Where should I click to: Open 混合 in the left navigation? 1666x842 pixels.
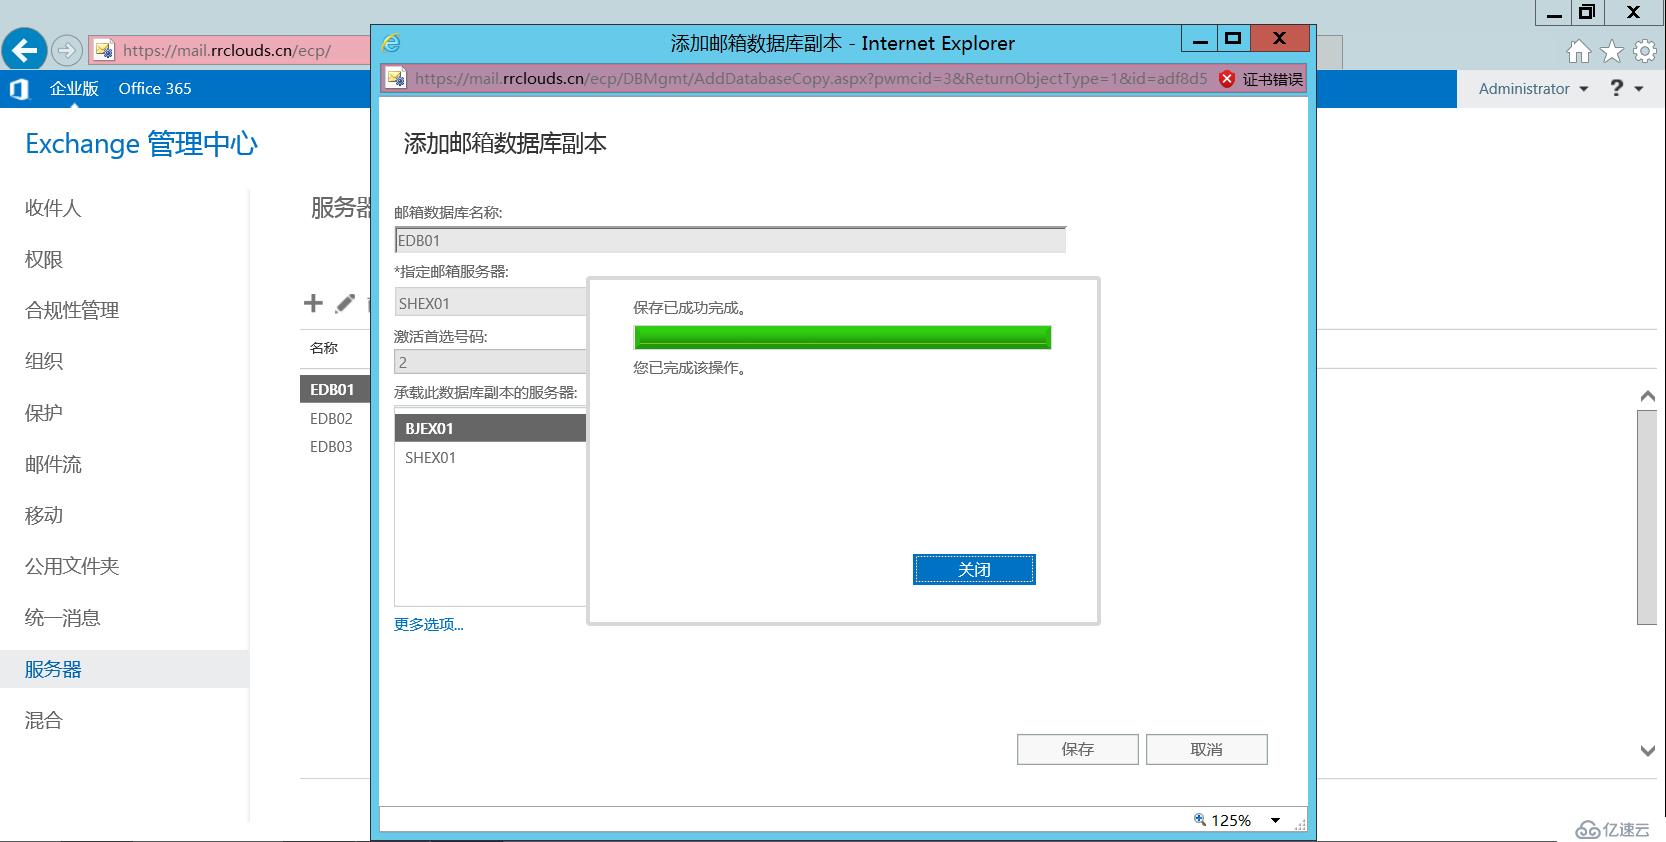pos(44,720)
